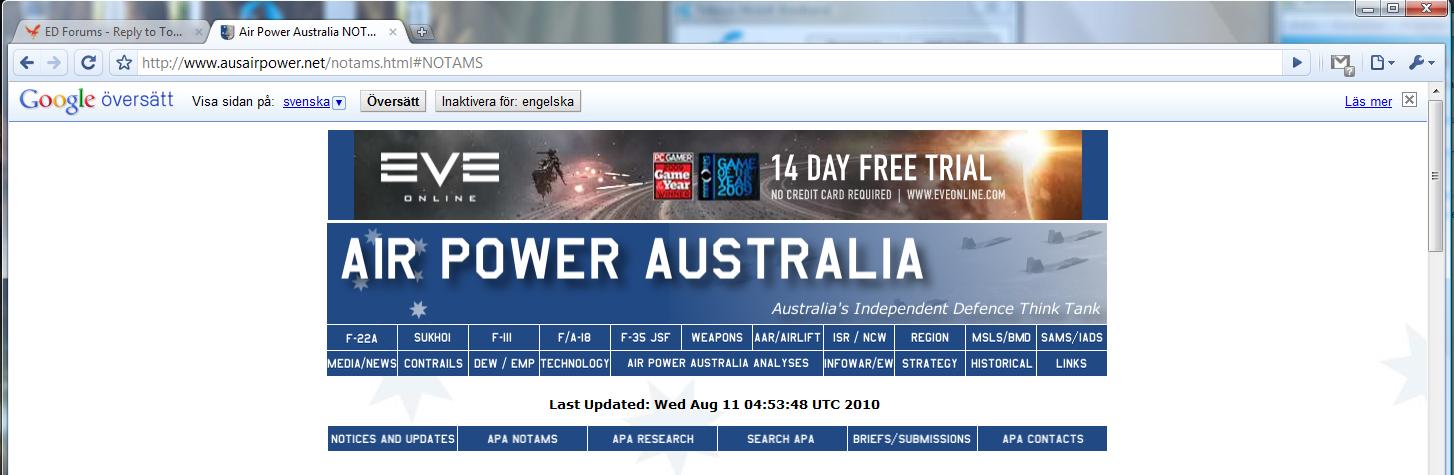The image size is (1454, 475).
Task: Open the F-111 section
Action: point(503,338)
